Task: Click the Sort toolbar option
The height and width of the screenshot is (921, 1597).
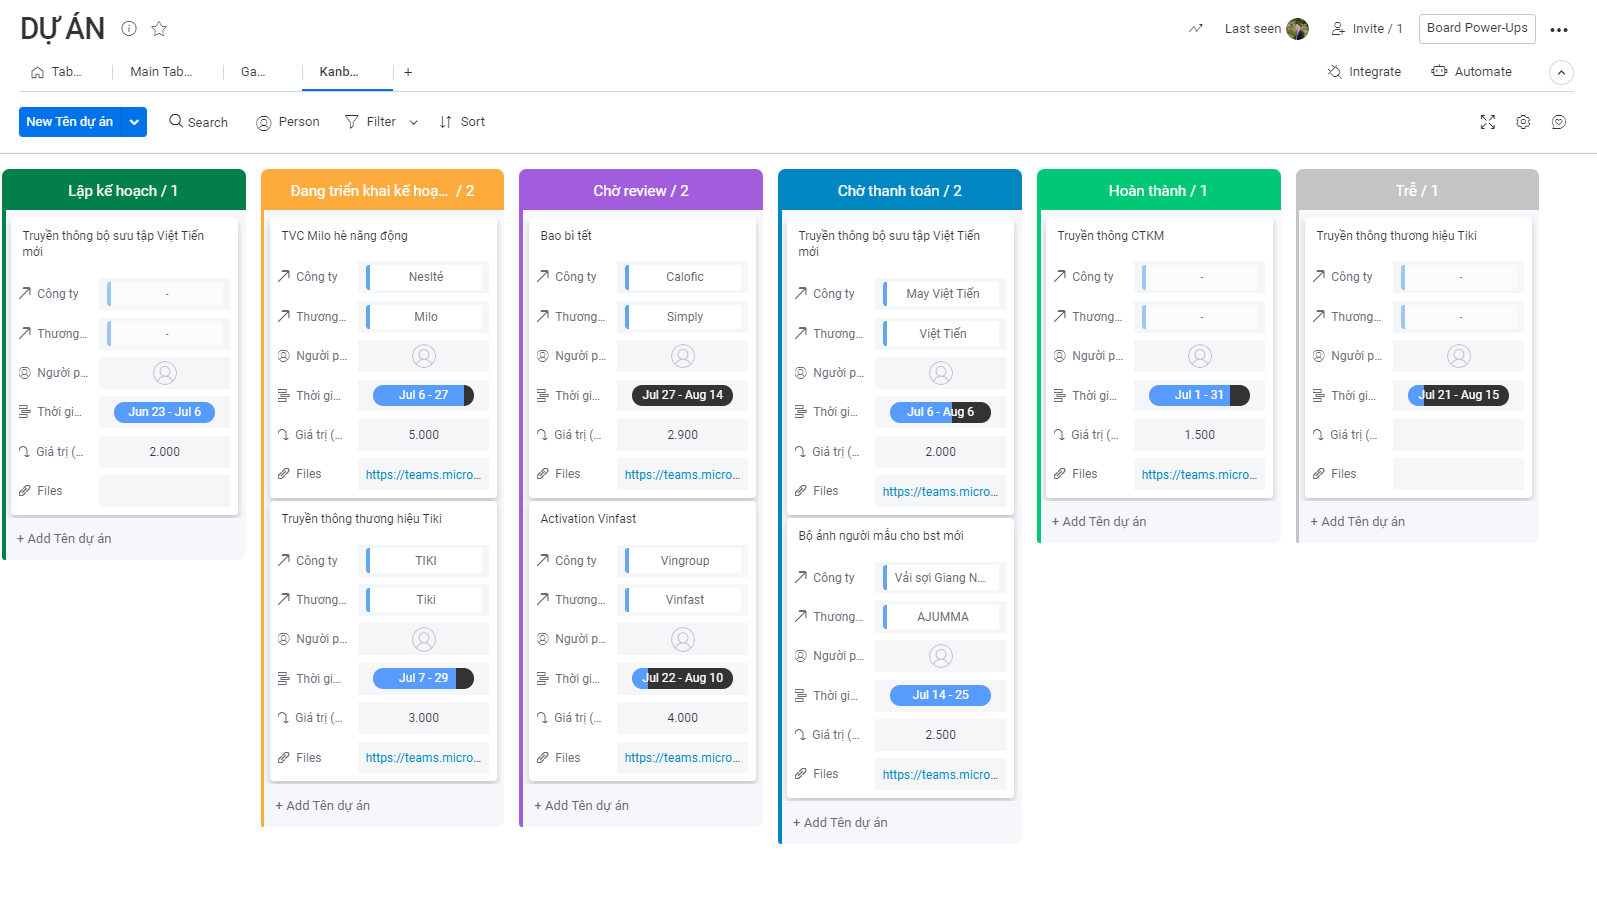Action: click(x=462, y=122)
